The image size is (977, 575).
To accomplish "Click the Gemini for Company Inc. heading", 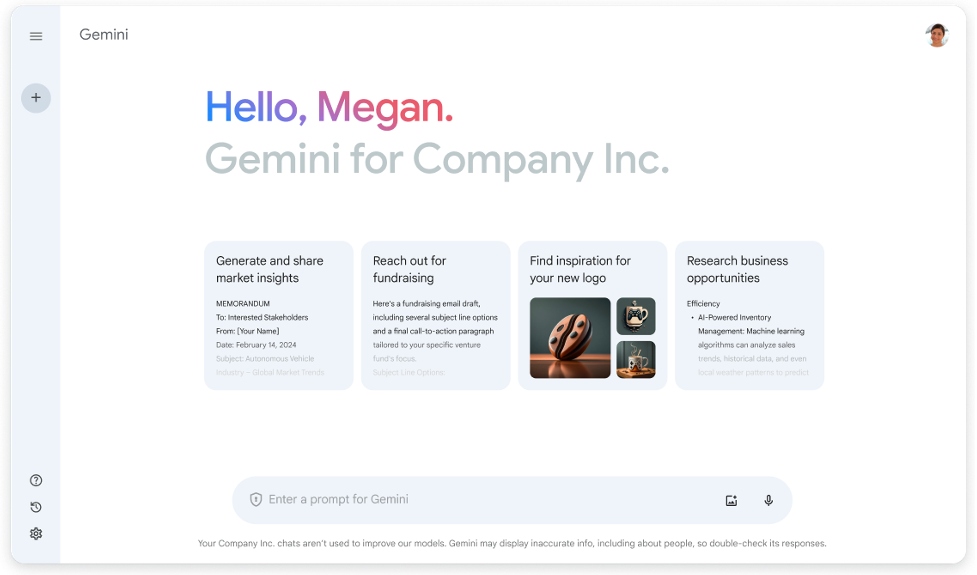I will click(x=437, y=159).
